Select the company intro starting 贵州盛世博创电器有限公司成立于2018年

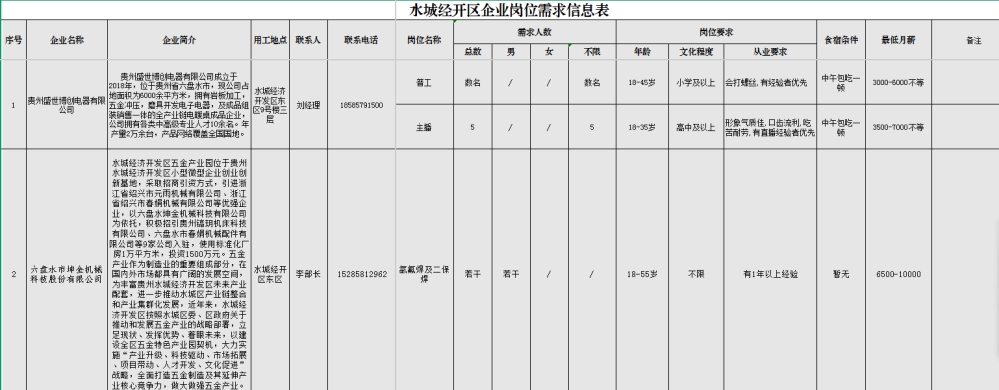tap(180, 105)
